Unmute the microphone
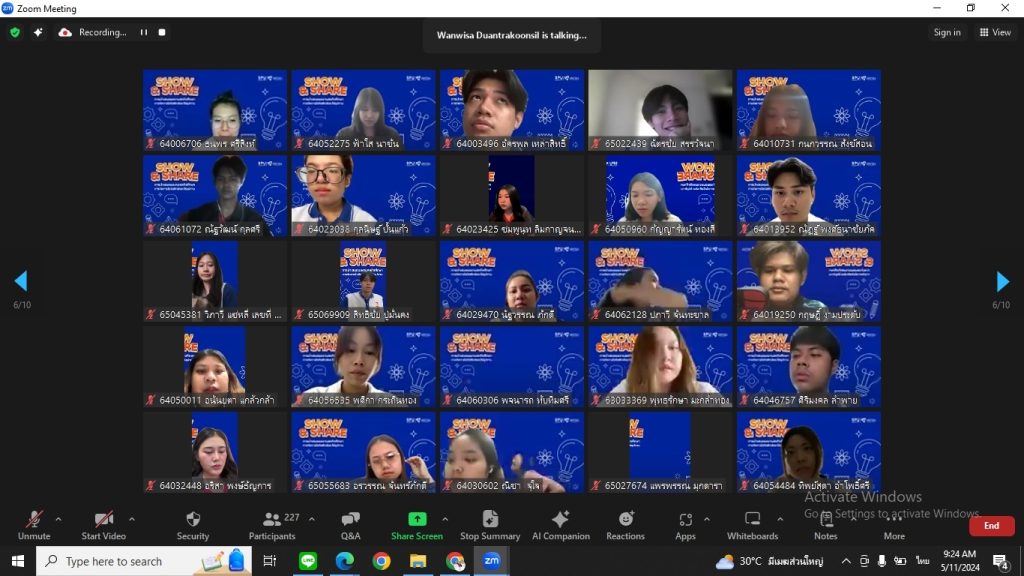 click(x=34, y=526)
